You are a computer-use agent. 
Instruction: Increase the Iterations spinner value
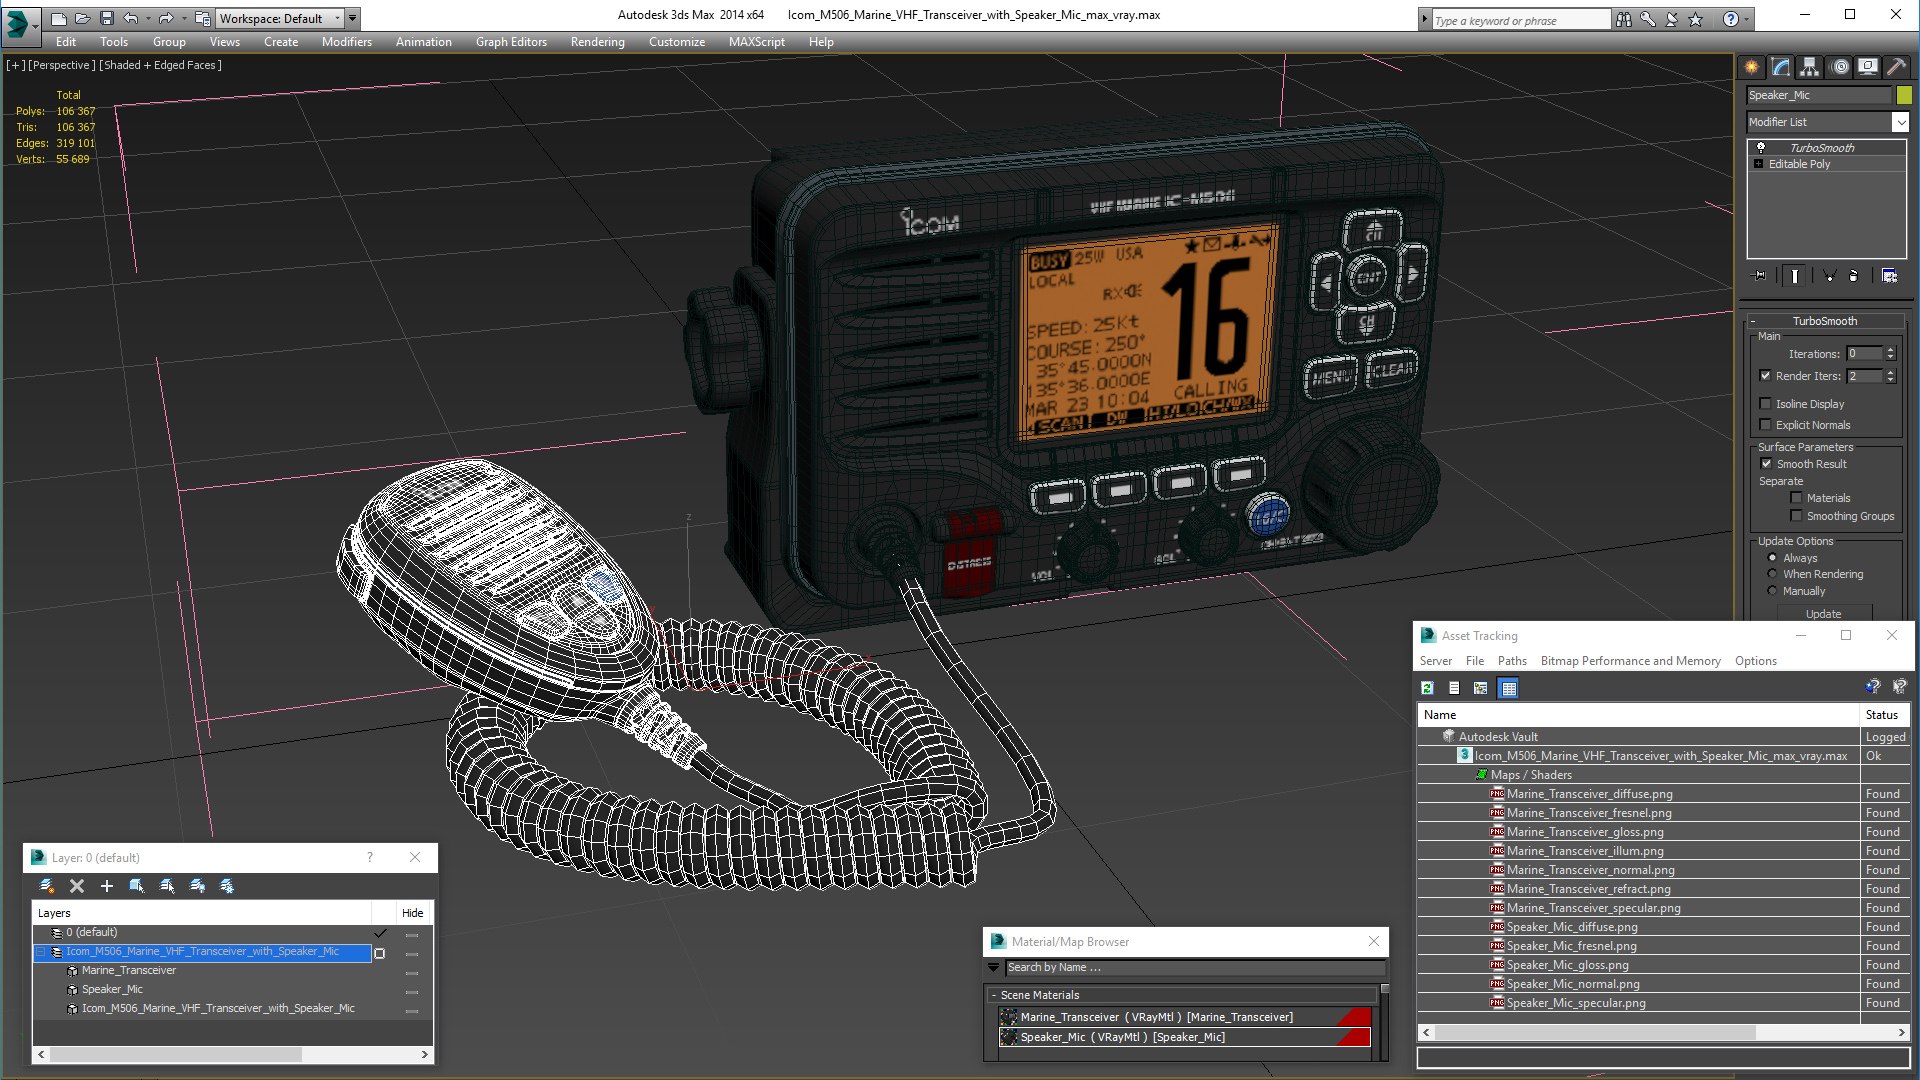point(1890,350)
